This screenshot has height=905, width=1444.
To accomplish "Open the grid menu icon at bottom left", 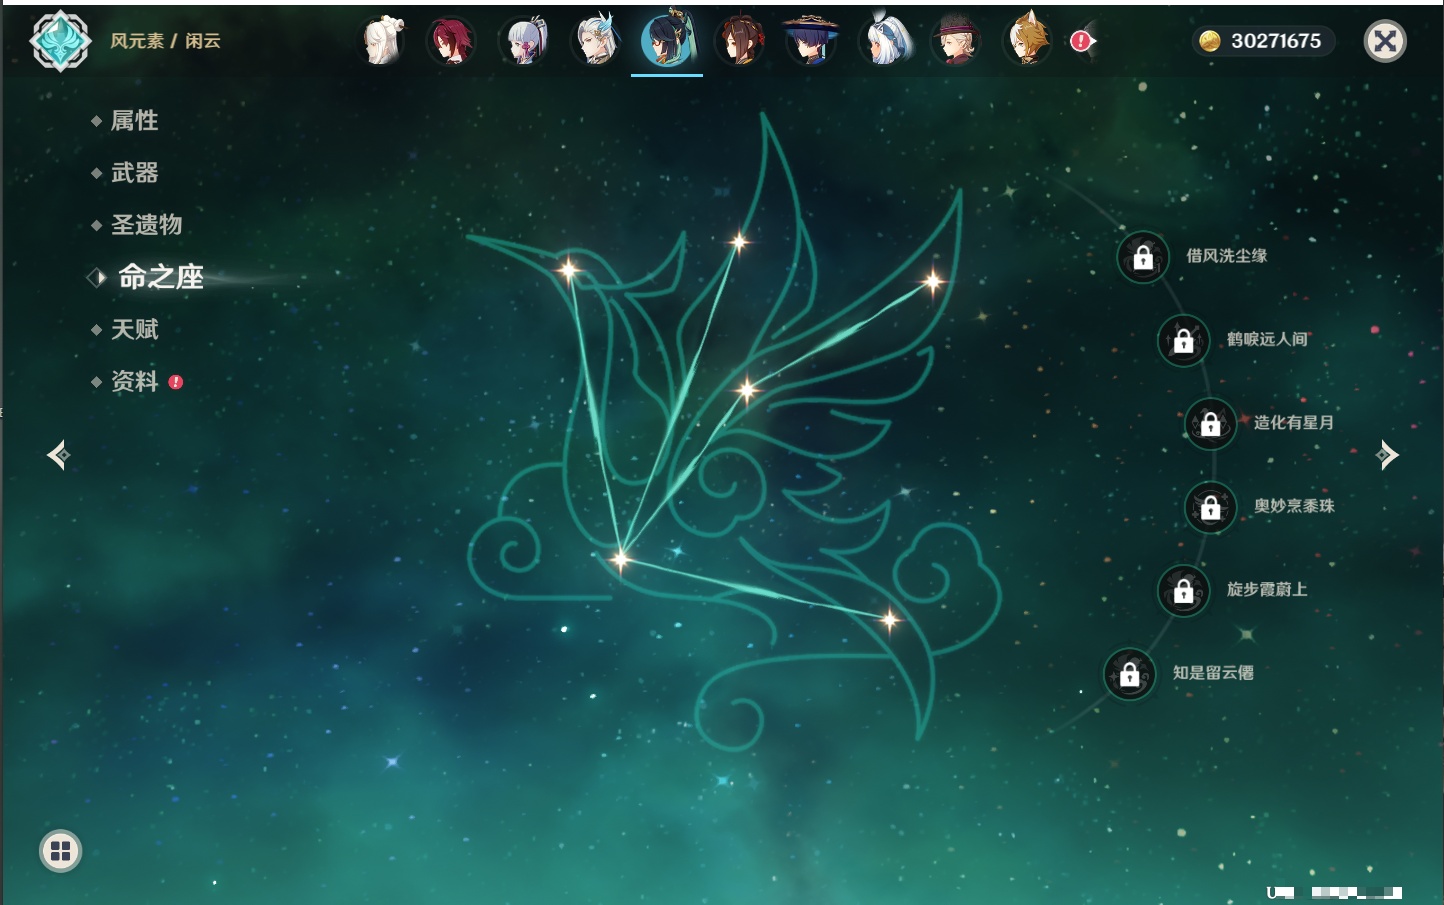I will 60,851.
